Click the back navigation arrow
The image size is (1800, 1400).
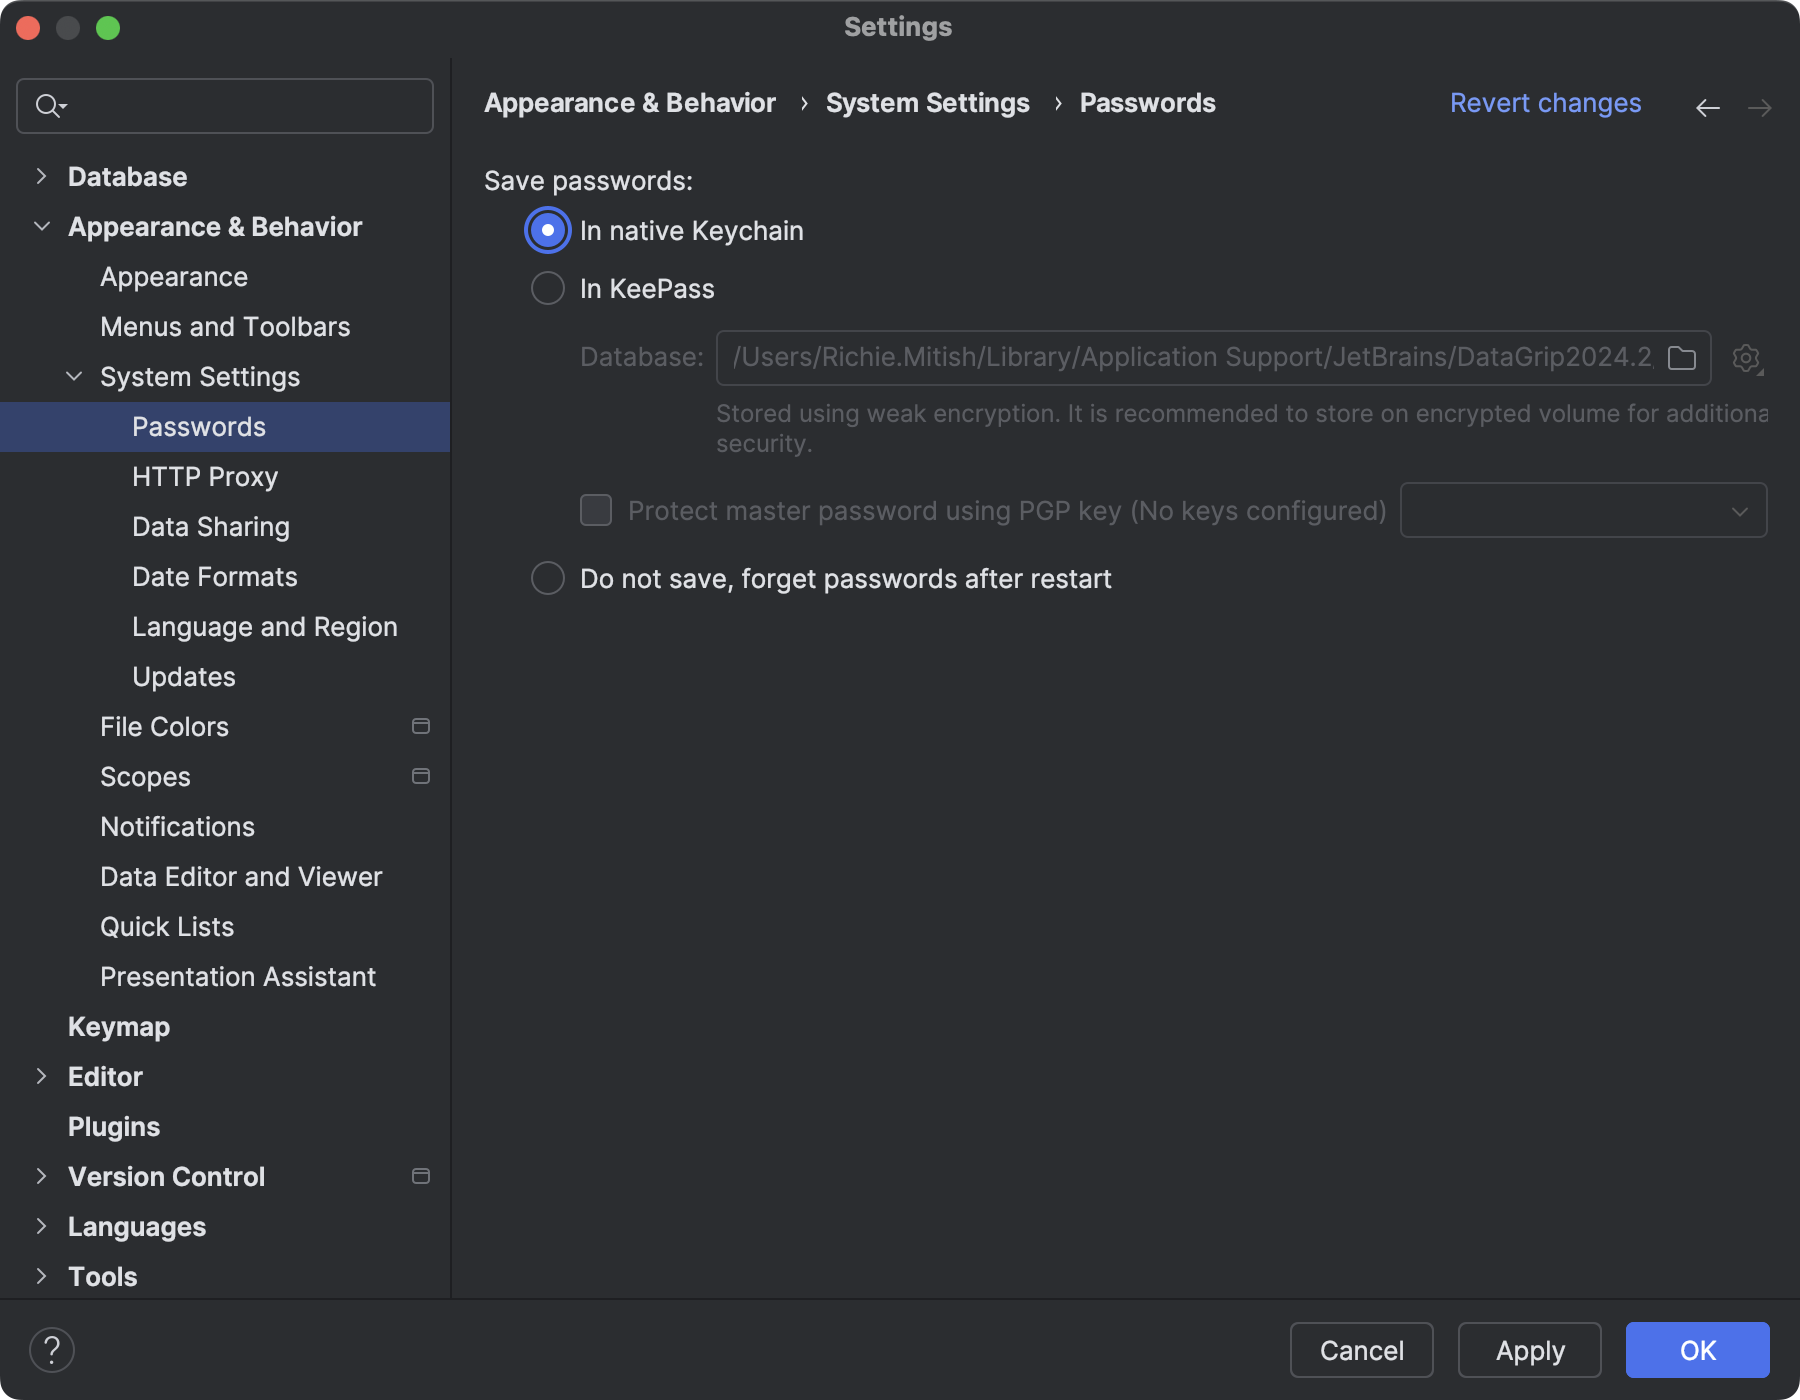coord(1707,107)
